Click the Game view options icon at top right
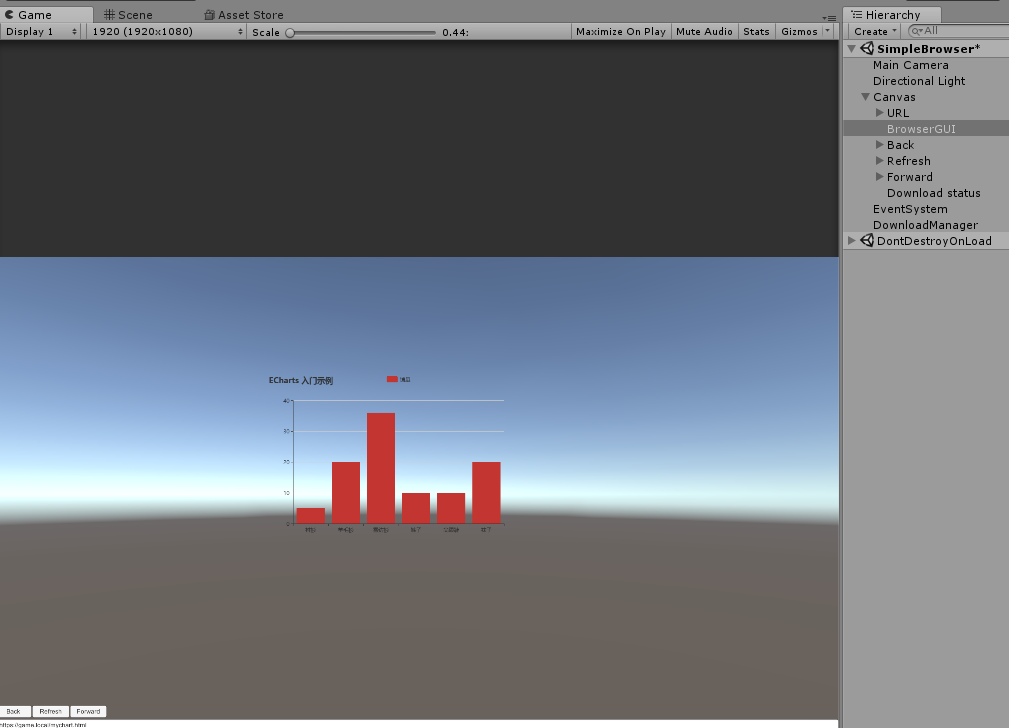The width and height of the screenshot is (1009, 728). click(828, 16)
